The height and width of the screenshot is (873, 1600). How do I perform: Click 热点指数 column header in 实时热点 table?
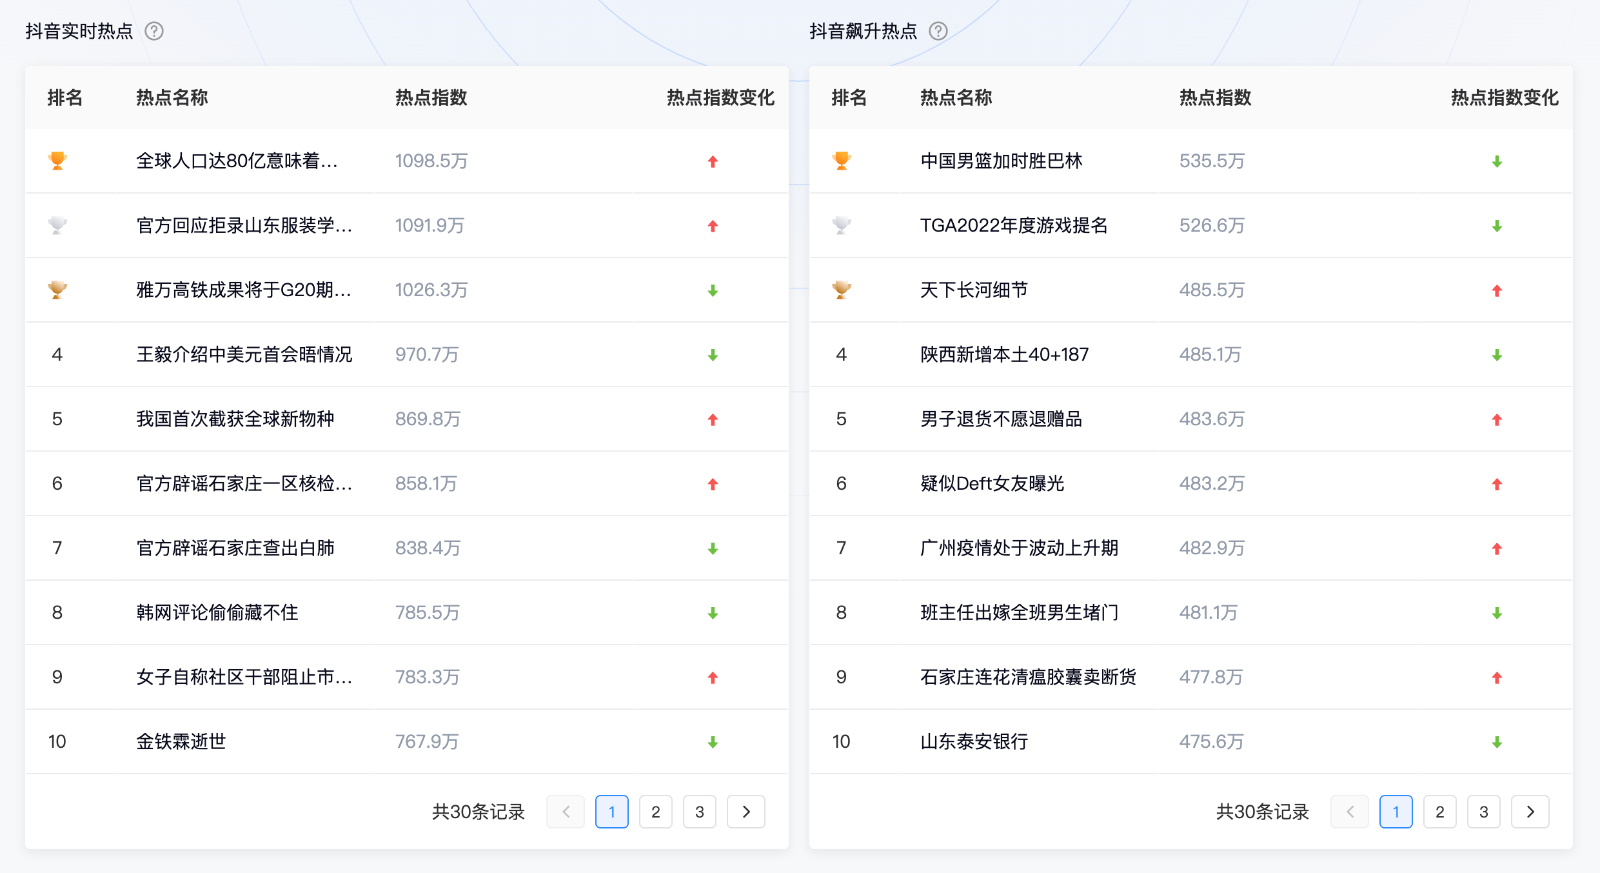pos(431,98)
